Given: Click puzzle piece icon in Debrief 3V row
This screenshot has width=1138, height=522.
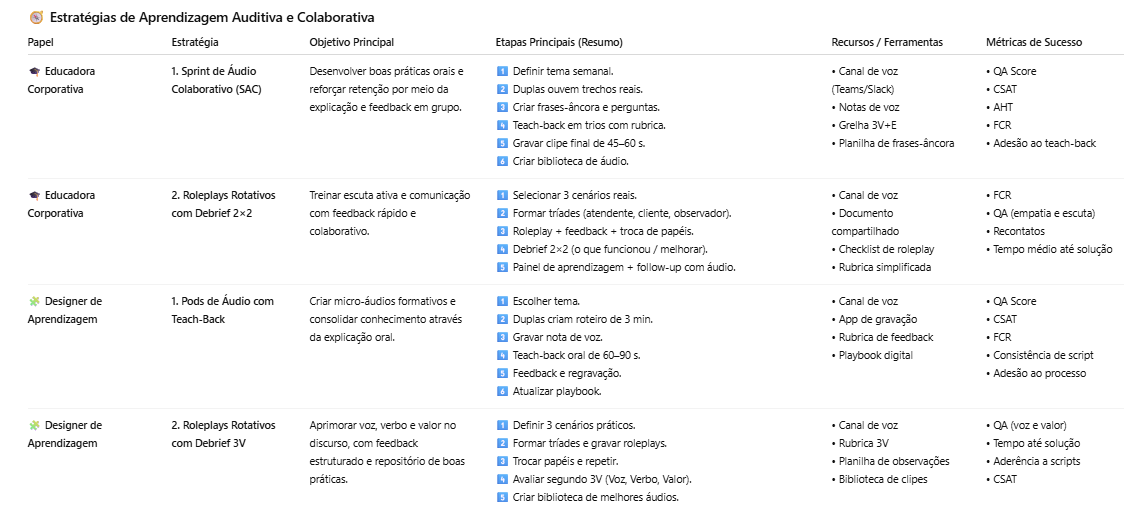Looking at the screenshot, I should pyautogui.click(x=34, y=426).
